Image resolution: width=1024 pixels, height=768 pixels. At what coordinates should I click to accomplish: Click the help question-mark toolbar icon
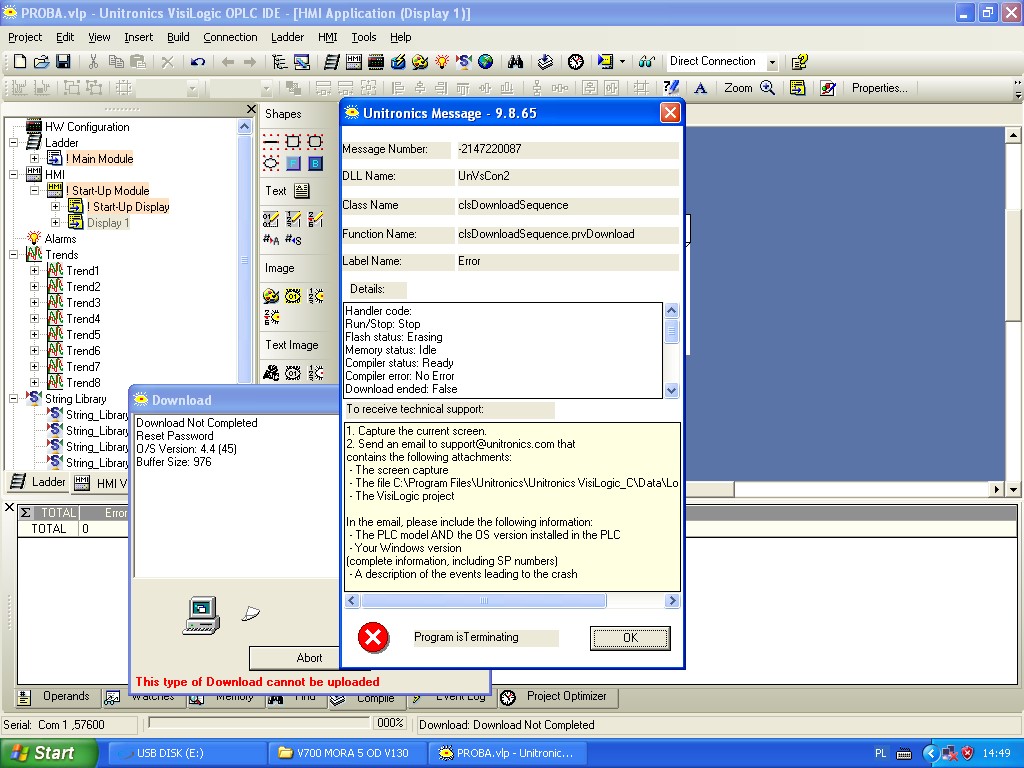(x=799, y=61)
